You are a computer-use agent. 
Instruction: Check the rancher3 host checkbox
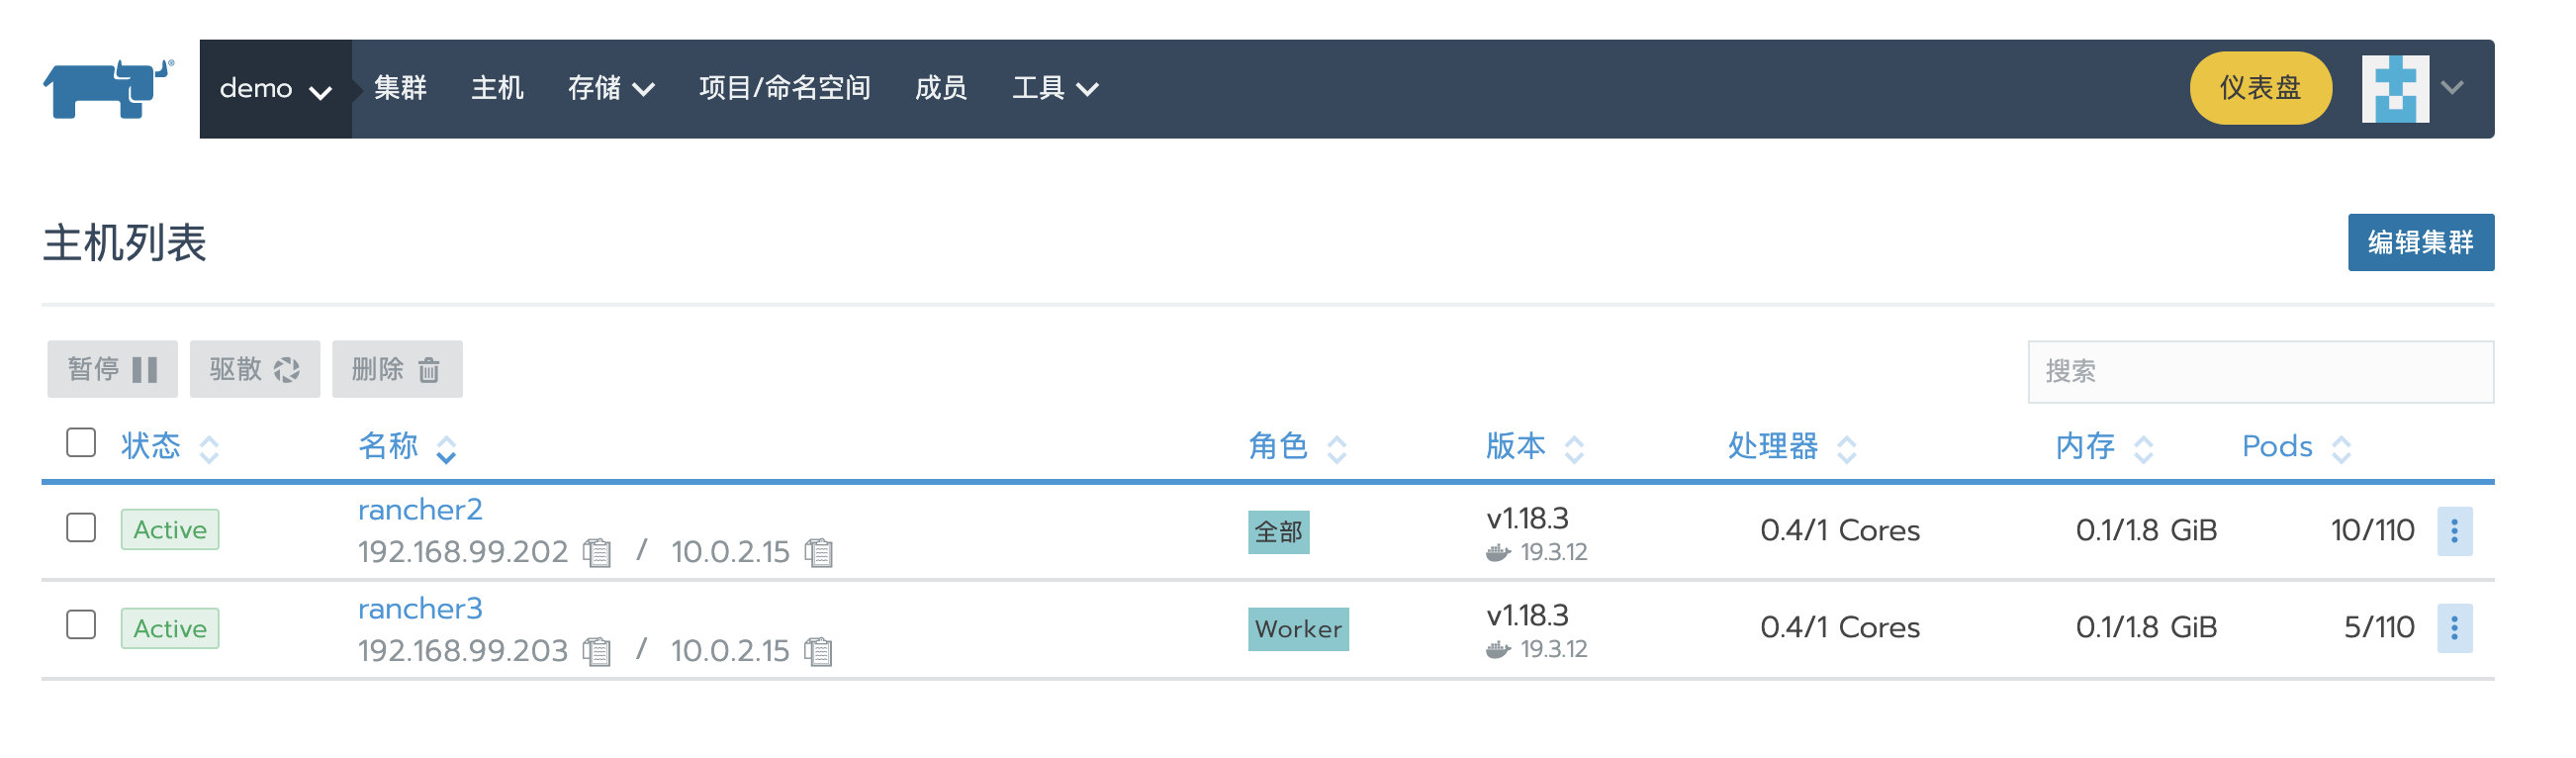click(81, 626)
